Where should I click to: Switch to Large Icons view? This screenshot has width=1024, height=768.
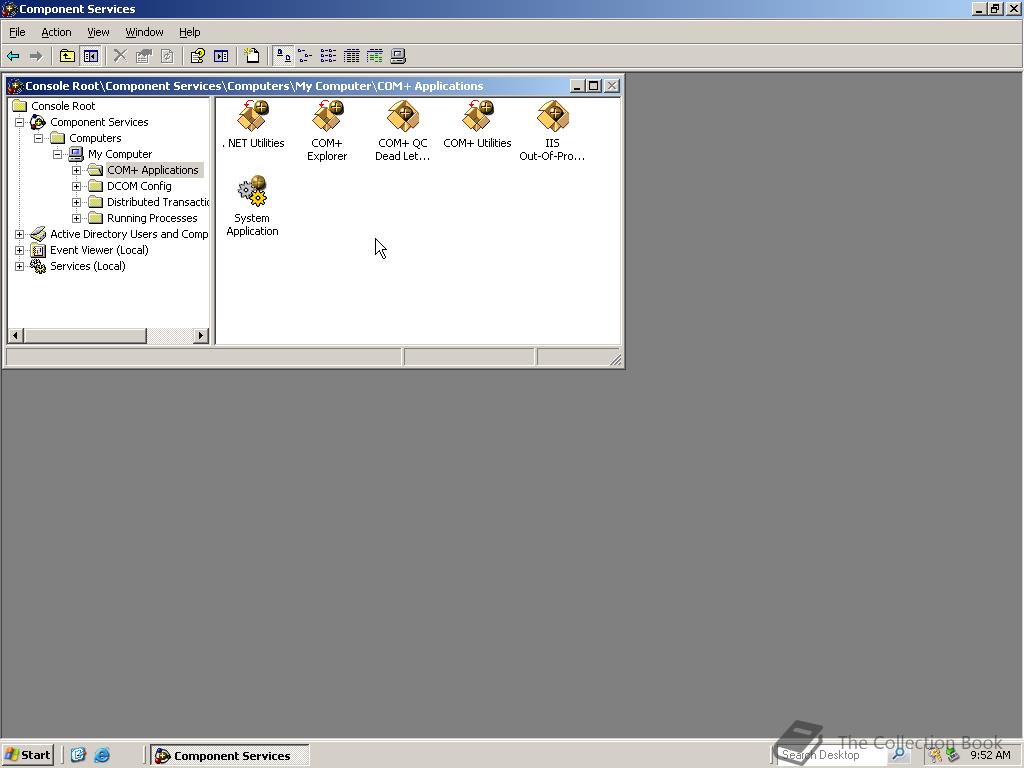point(283,56)
